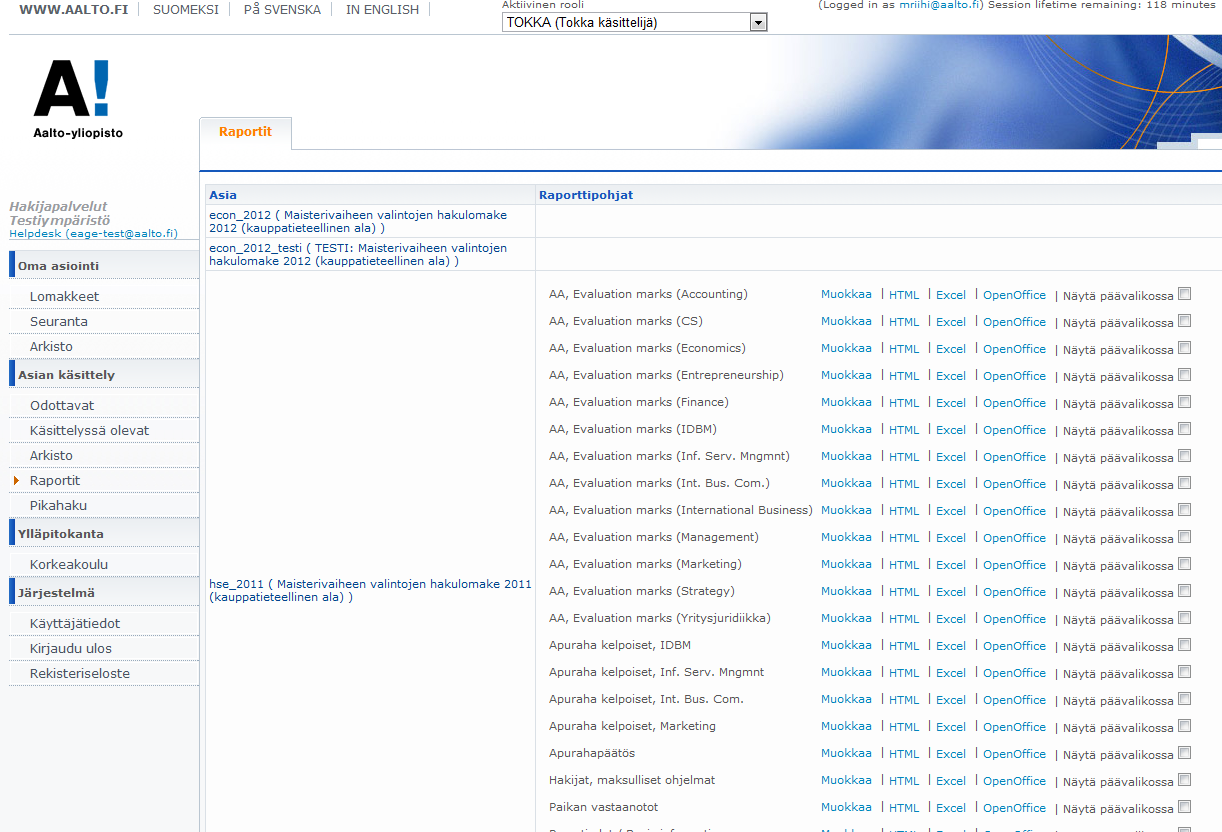This screenshot has height=832, width=1222.
Task: Click the Raporttipohjat column header
Action: [x=585, y=195]
